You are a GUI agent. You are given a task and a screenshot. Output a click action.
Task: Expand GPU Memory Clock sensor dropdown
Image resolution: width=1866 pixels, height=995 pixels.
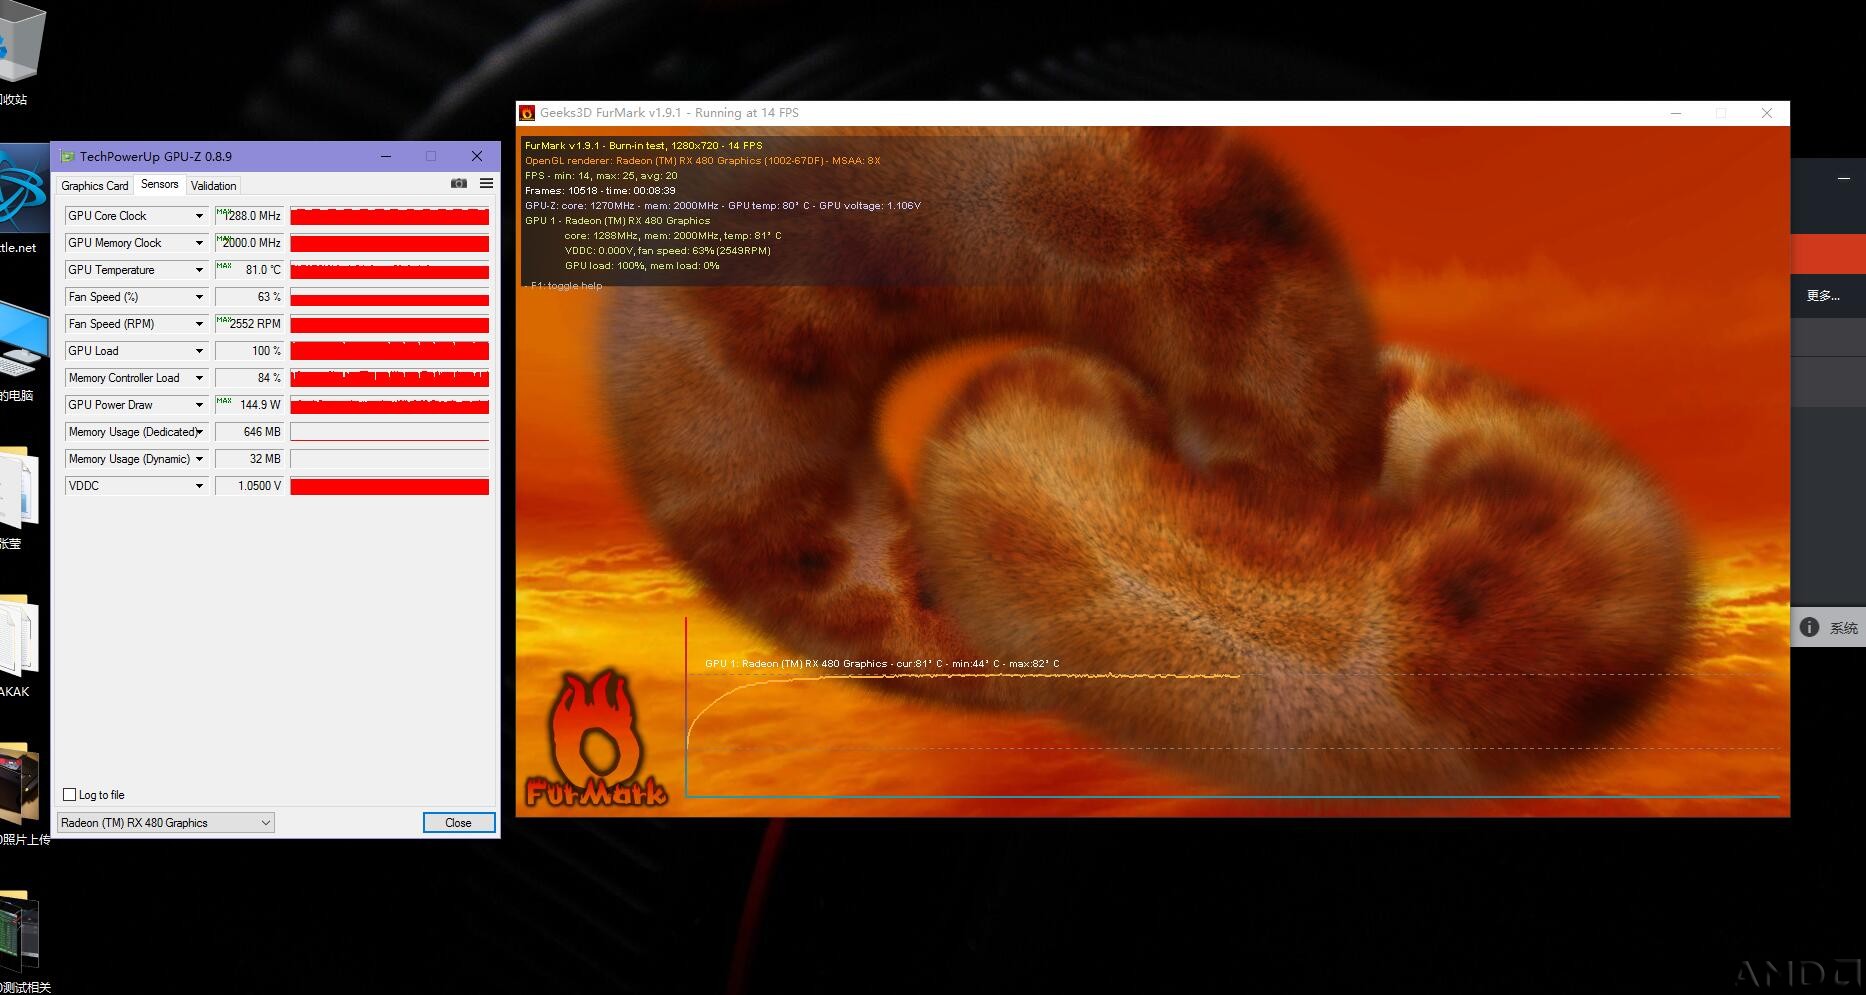(199, 243)
